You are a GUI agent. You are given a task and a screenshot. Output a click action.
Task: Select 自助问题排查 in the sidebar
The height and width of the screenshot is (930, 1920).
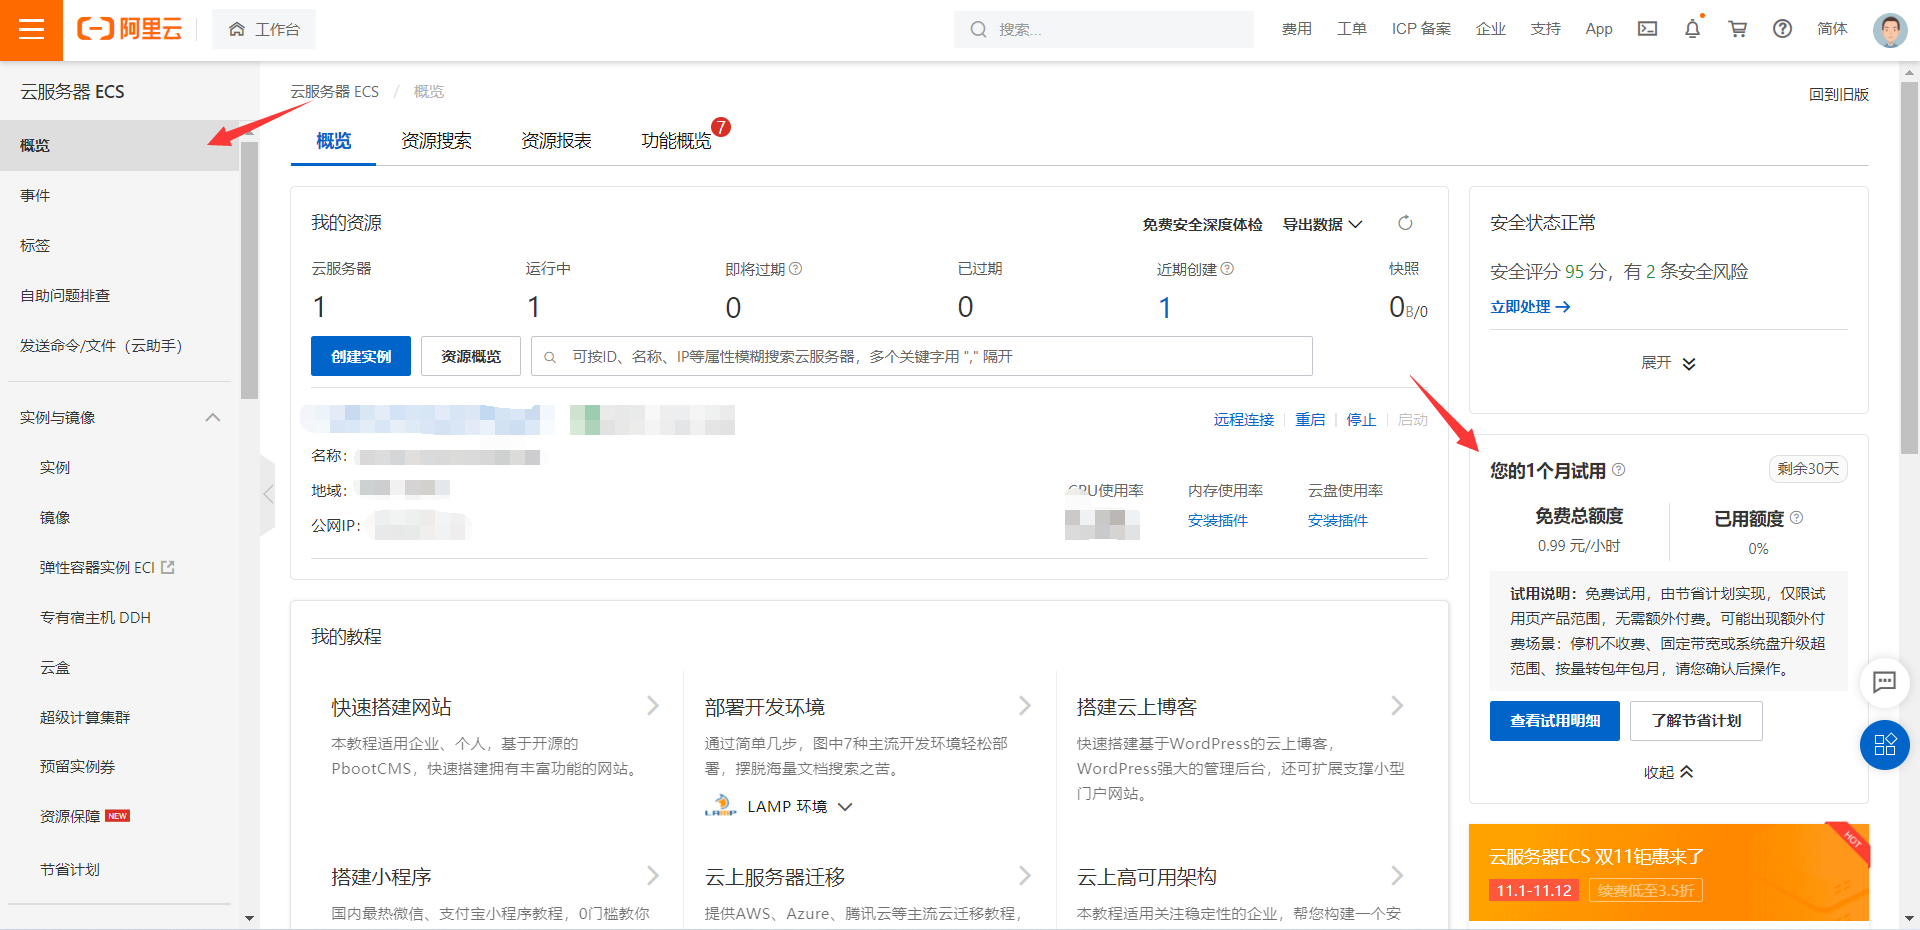point(120,296)
